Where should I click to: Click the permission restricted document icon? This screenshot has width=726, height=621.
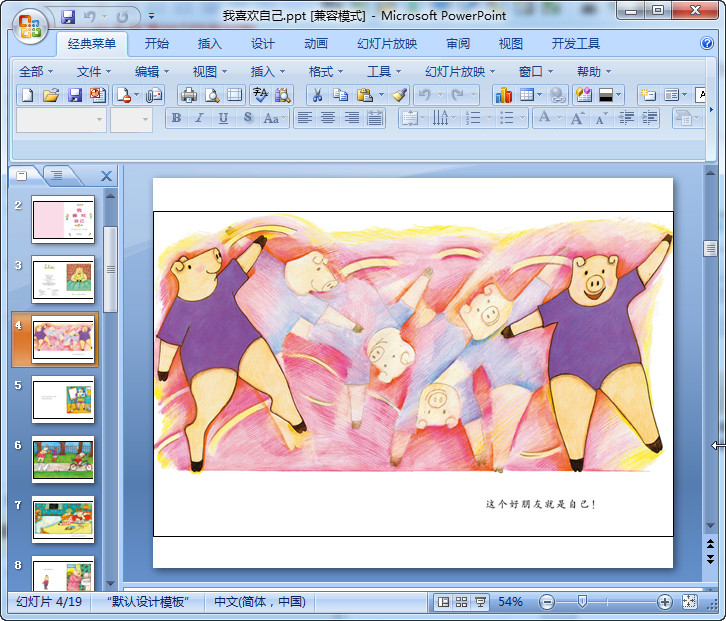tap(124, 95)
